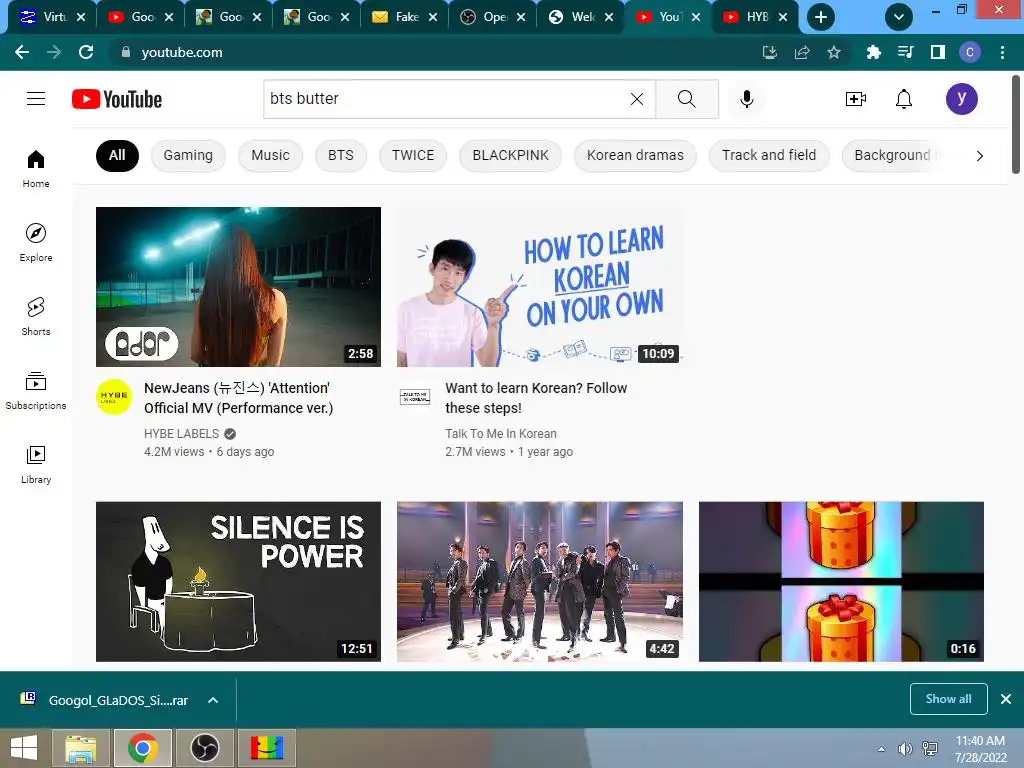
Task: Click the page vertical scrollbar
Action: [1016, 124]
